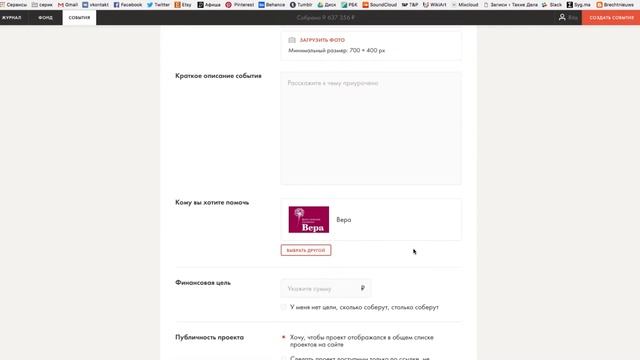Select 'Сделать проект доступным только по ссылке' radio

[283, 358]
